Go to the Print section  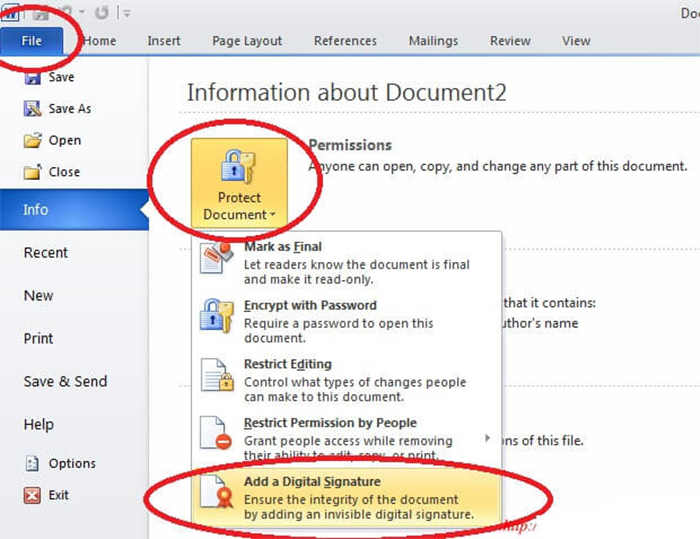38,338
